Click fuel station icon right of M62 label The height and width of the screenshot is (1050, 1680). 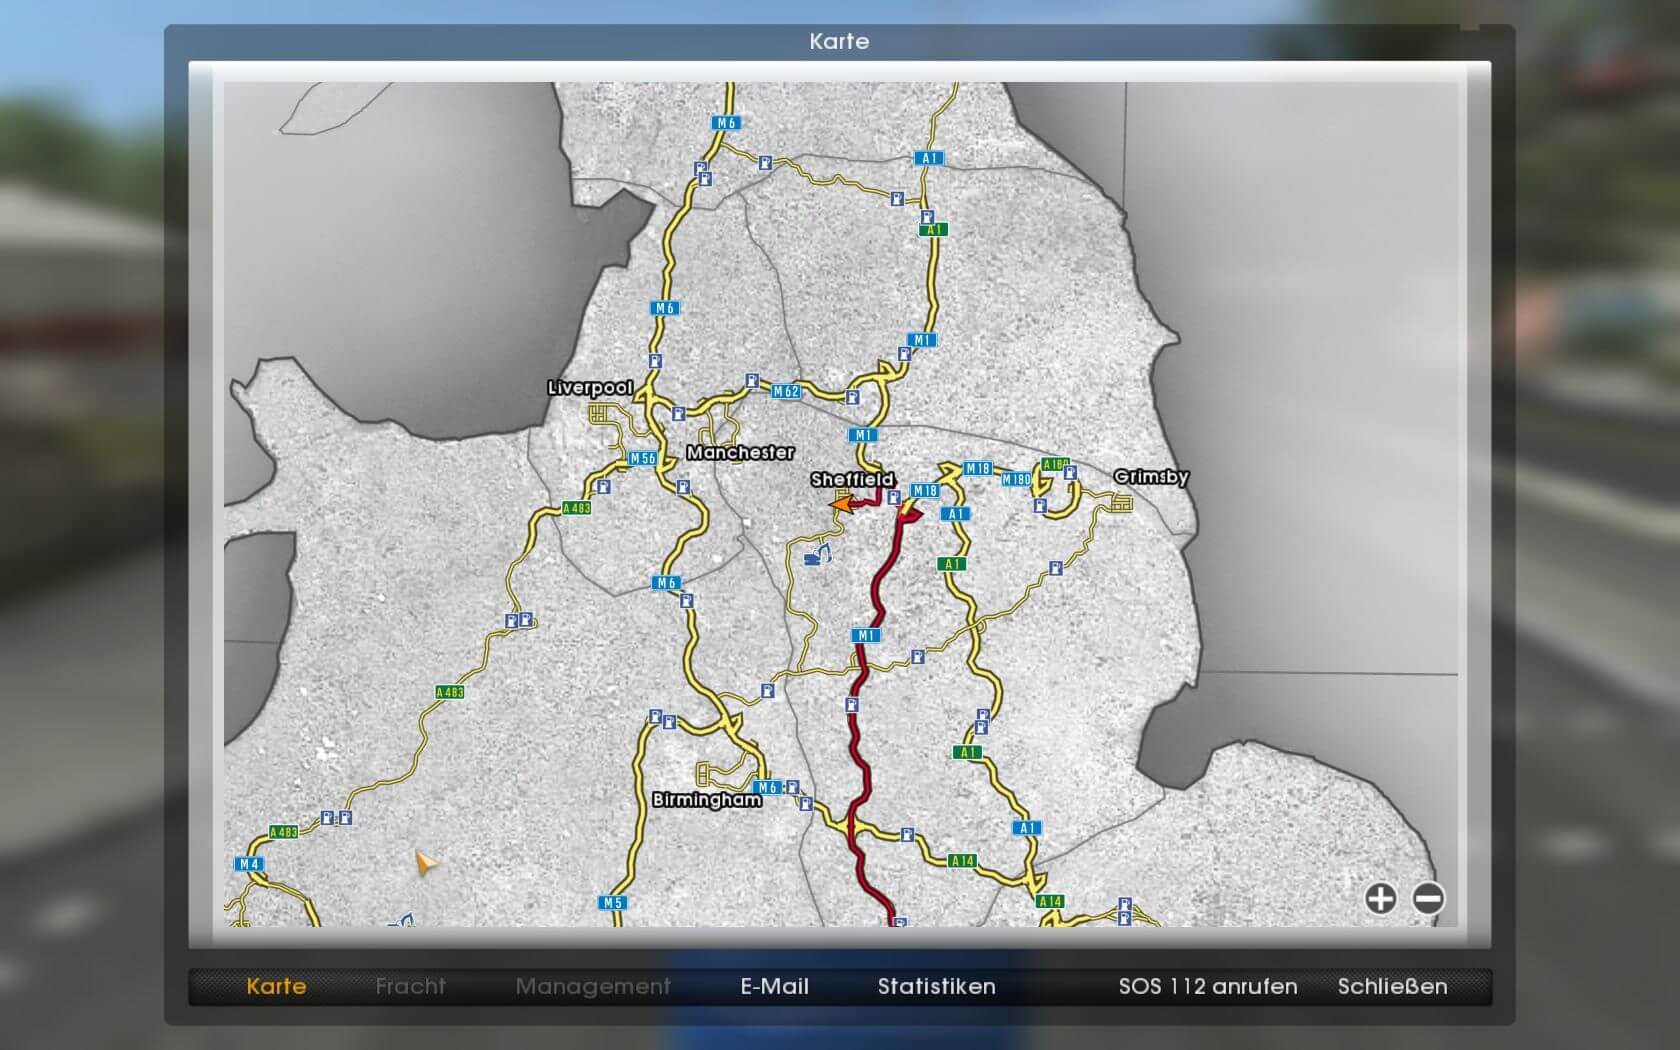(852, 397)
